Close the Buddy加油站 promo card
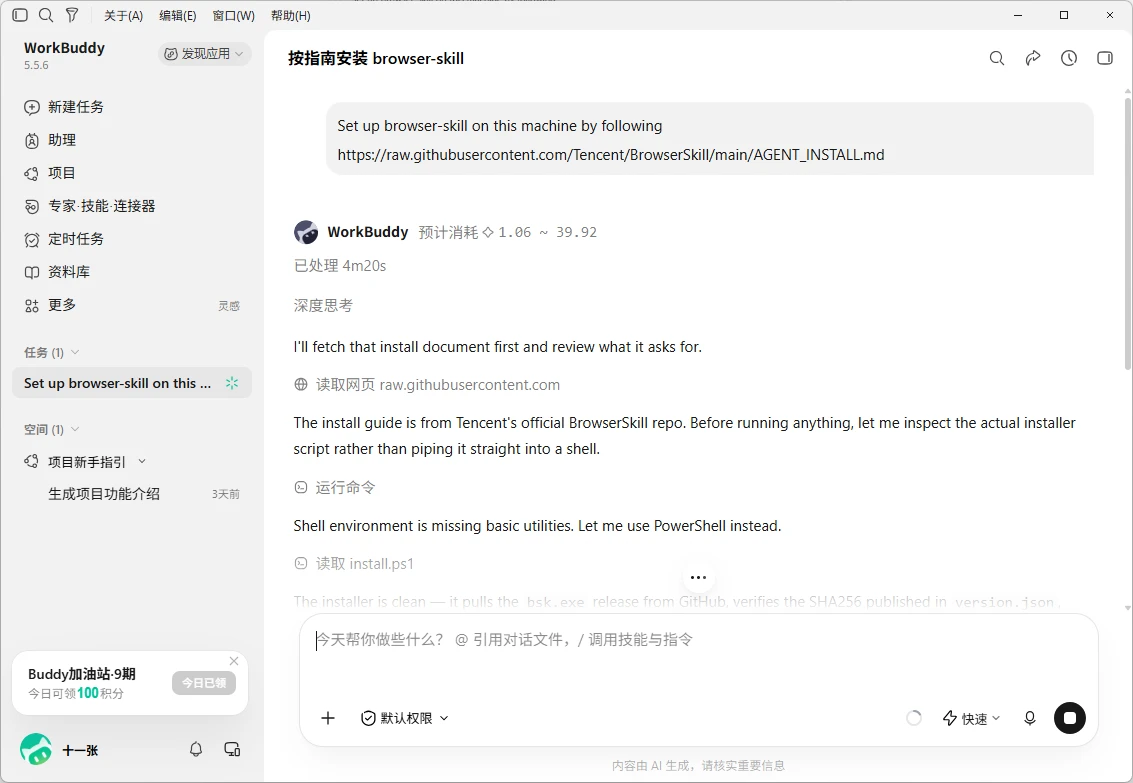 234,661
